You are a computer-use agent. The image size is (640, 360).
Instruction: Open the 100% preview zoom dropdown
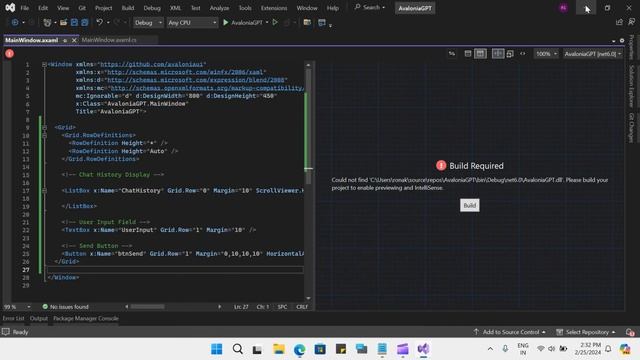click(x=546, y=53)
